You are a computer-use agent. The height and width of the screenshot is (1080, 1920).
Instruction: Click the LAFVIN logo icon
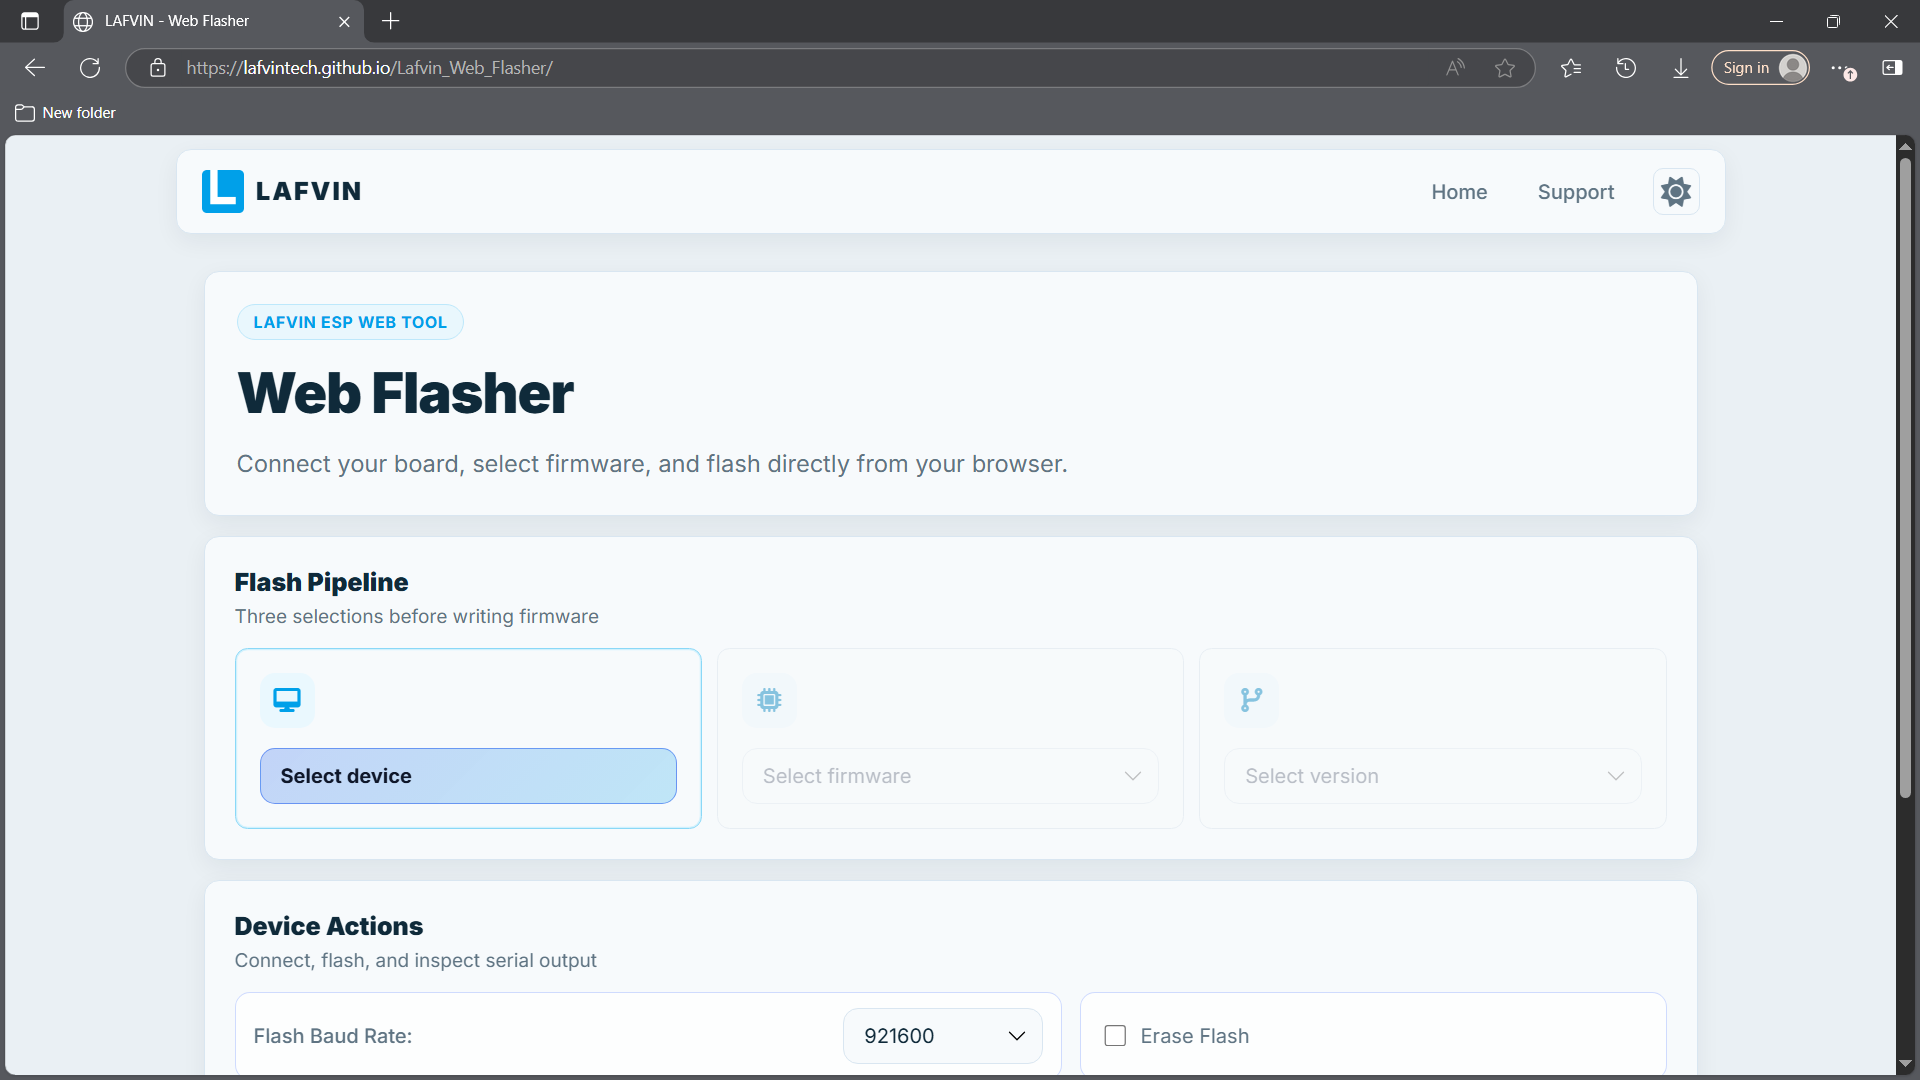coord(222,191)
